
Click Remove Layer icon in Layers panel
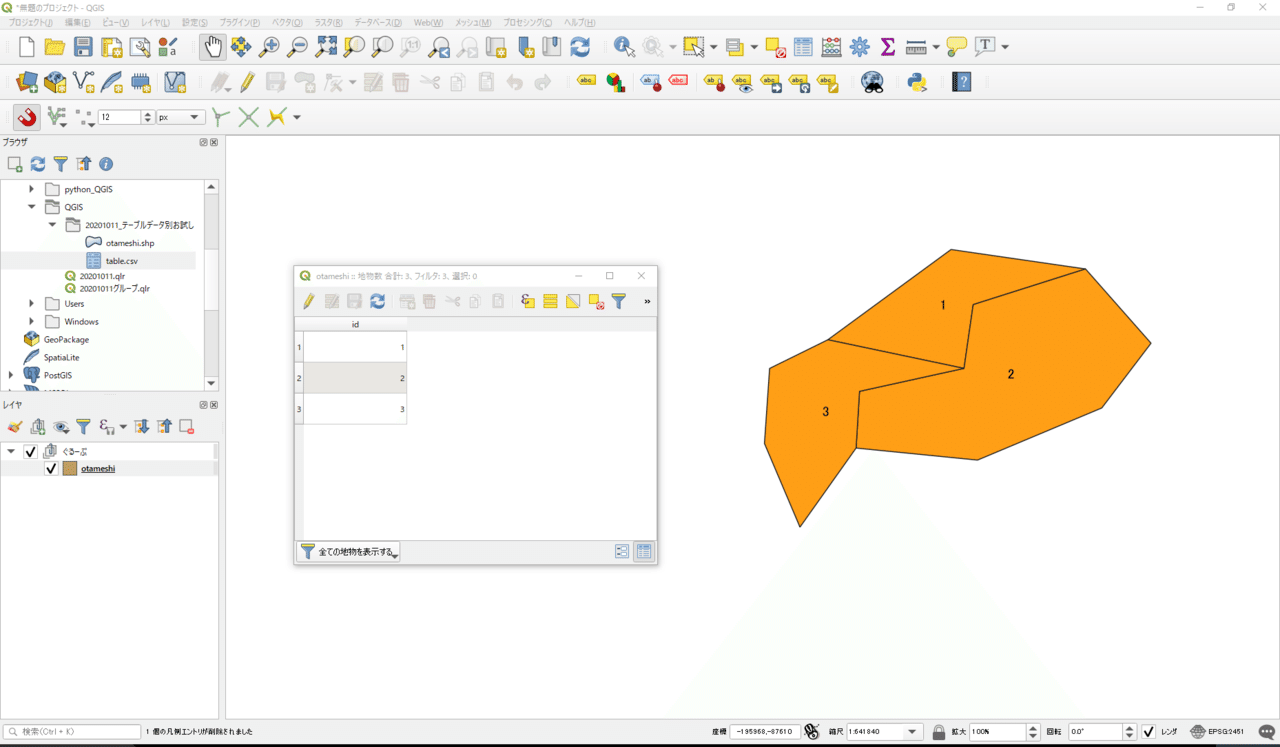tap(186, 427)
